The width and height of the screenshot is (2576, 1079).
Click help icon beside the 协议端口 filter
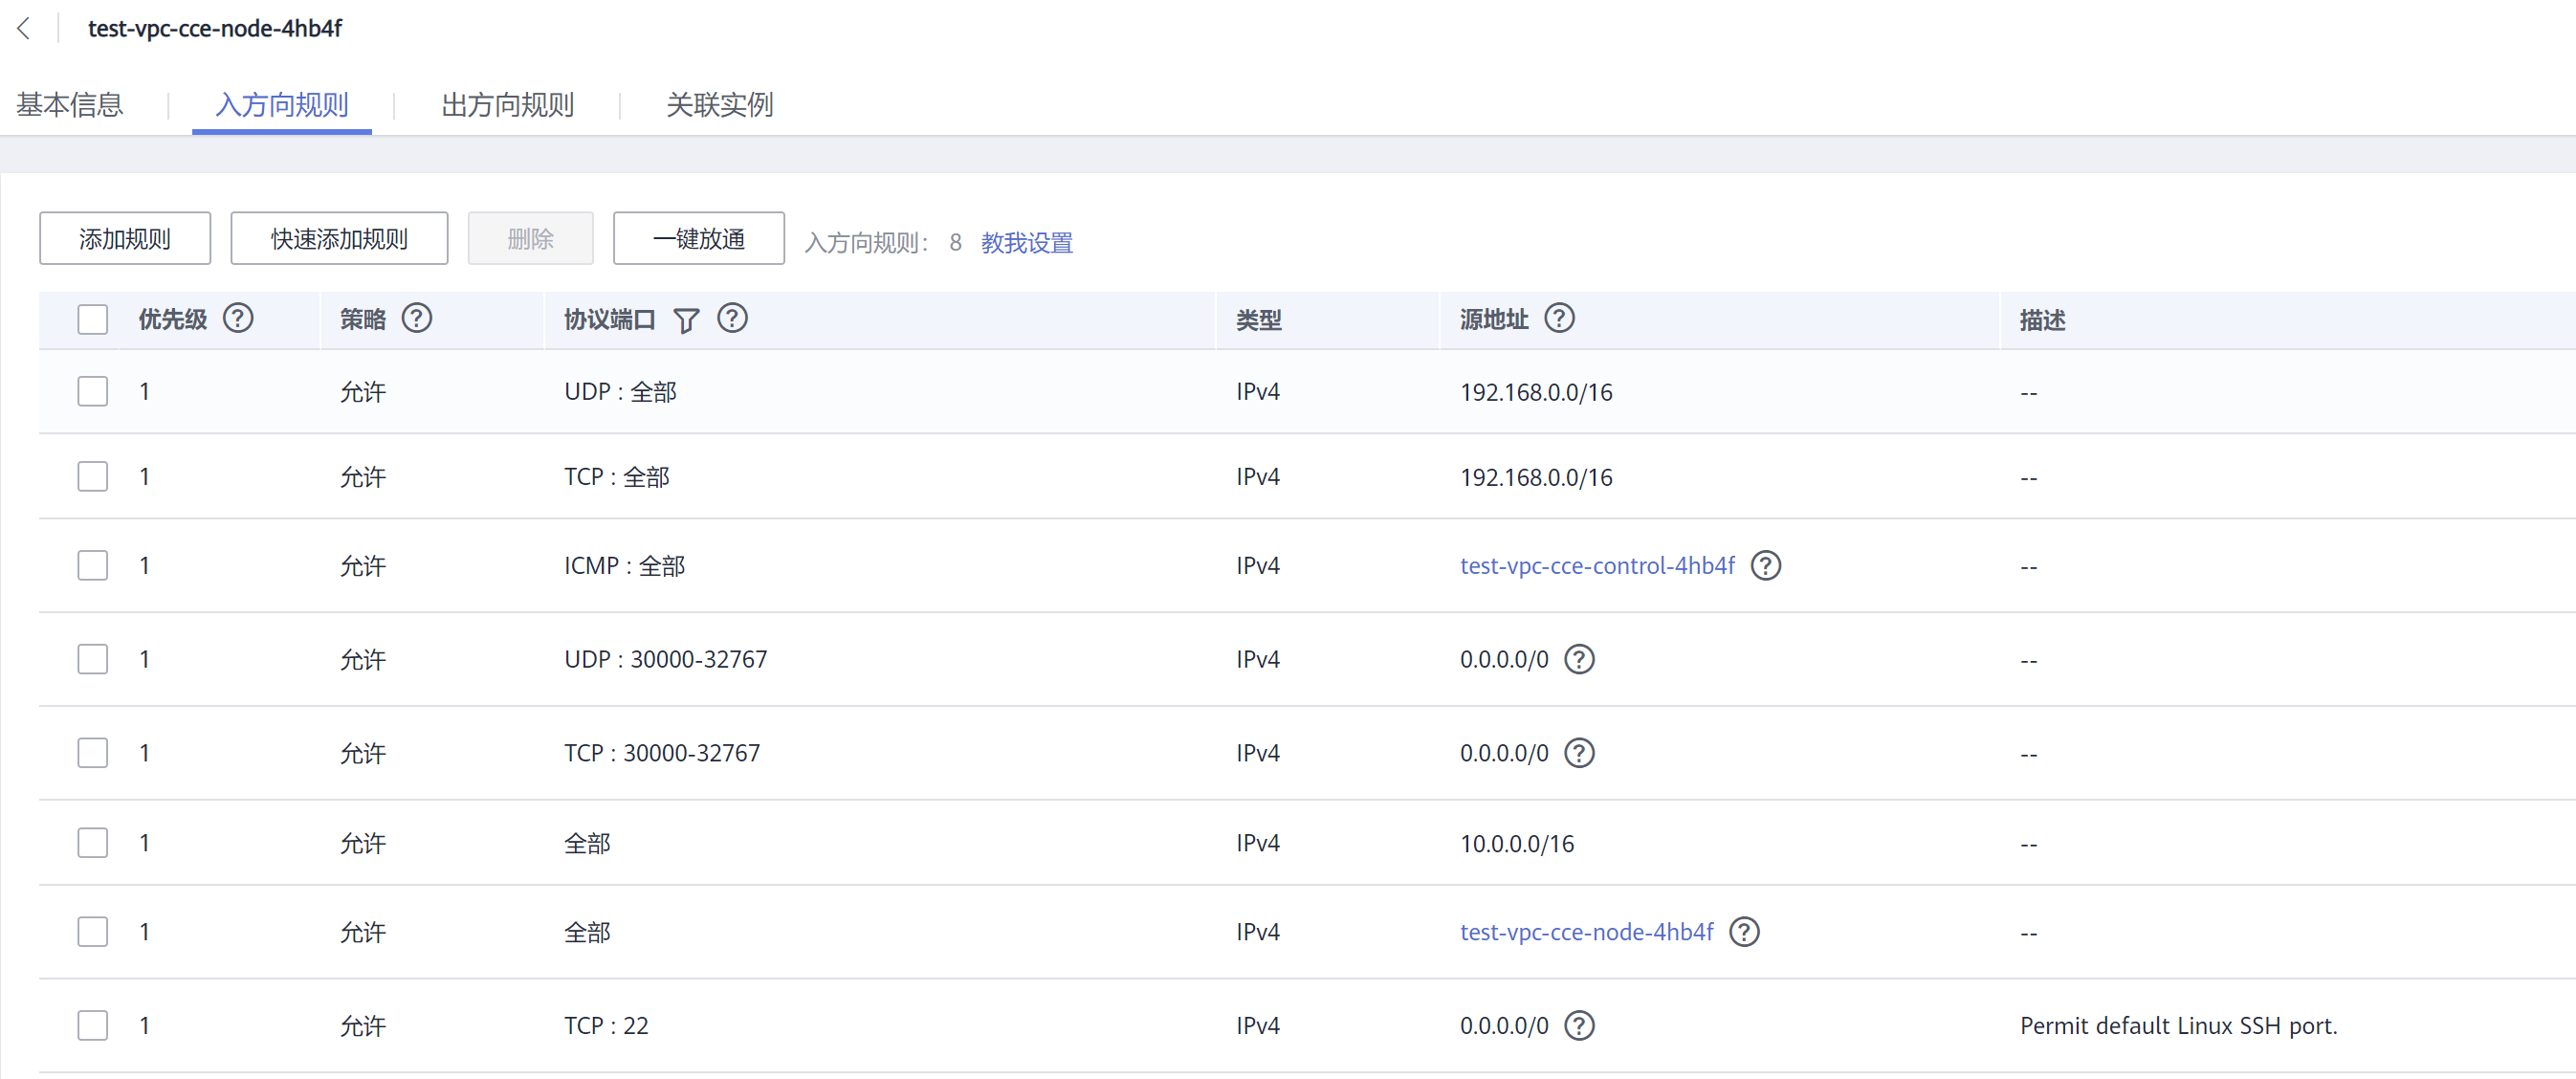coord(732,319)
